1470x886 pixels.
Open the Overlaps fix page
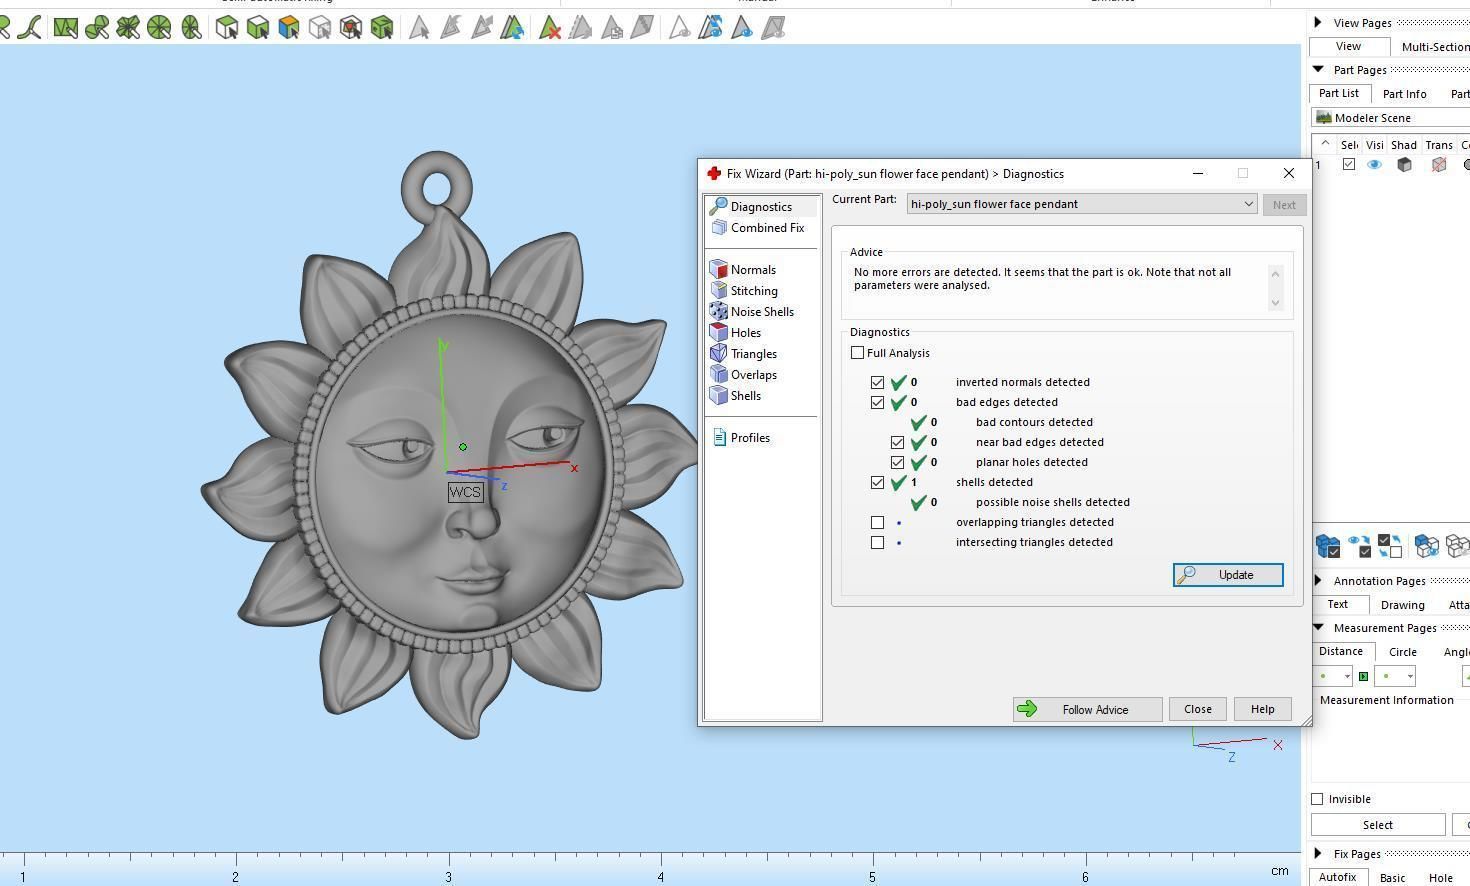753,375
